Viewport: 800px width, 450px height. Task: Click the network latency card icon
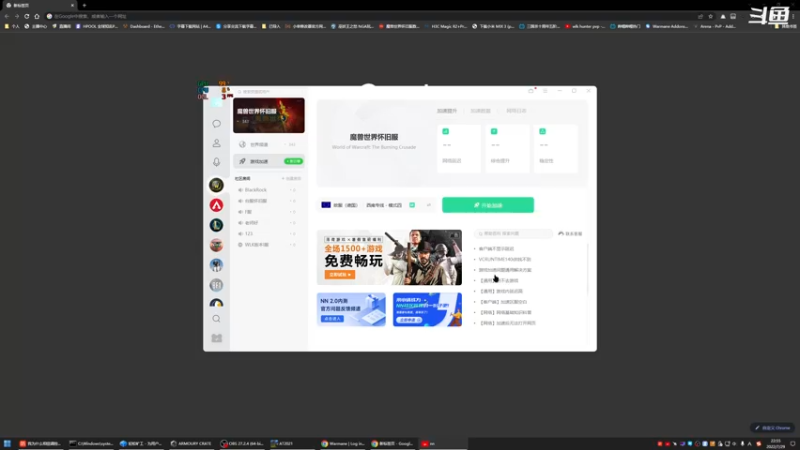(445, 131)
